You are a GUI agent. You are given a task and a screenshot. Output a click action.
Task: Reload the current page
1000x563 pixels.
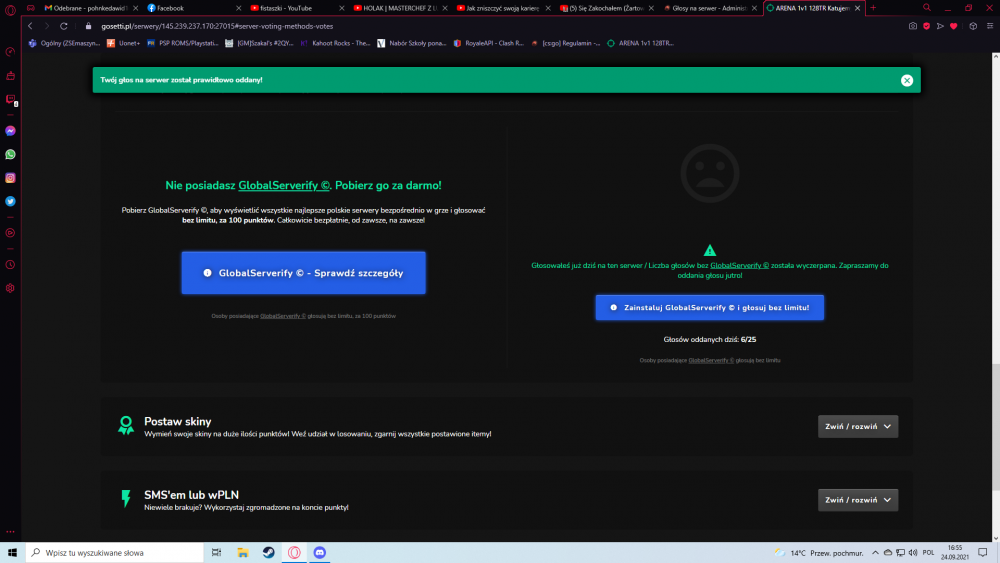tap(64, 26)
